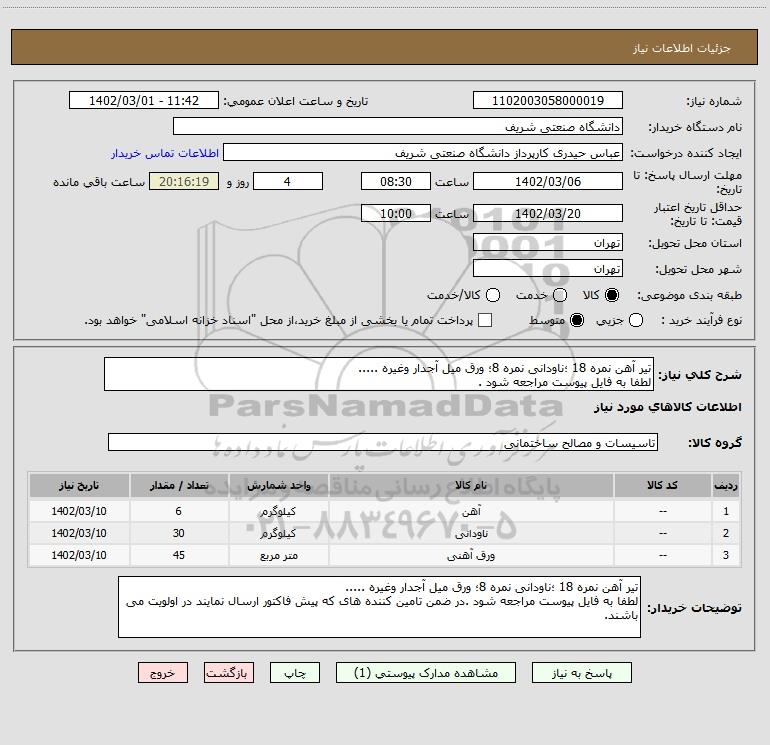This screenshot has width=770, height=745.
Task: Select the متوسط purchase type radio
Action: coord(577,320)
